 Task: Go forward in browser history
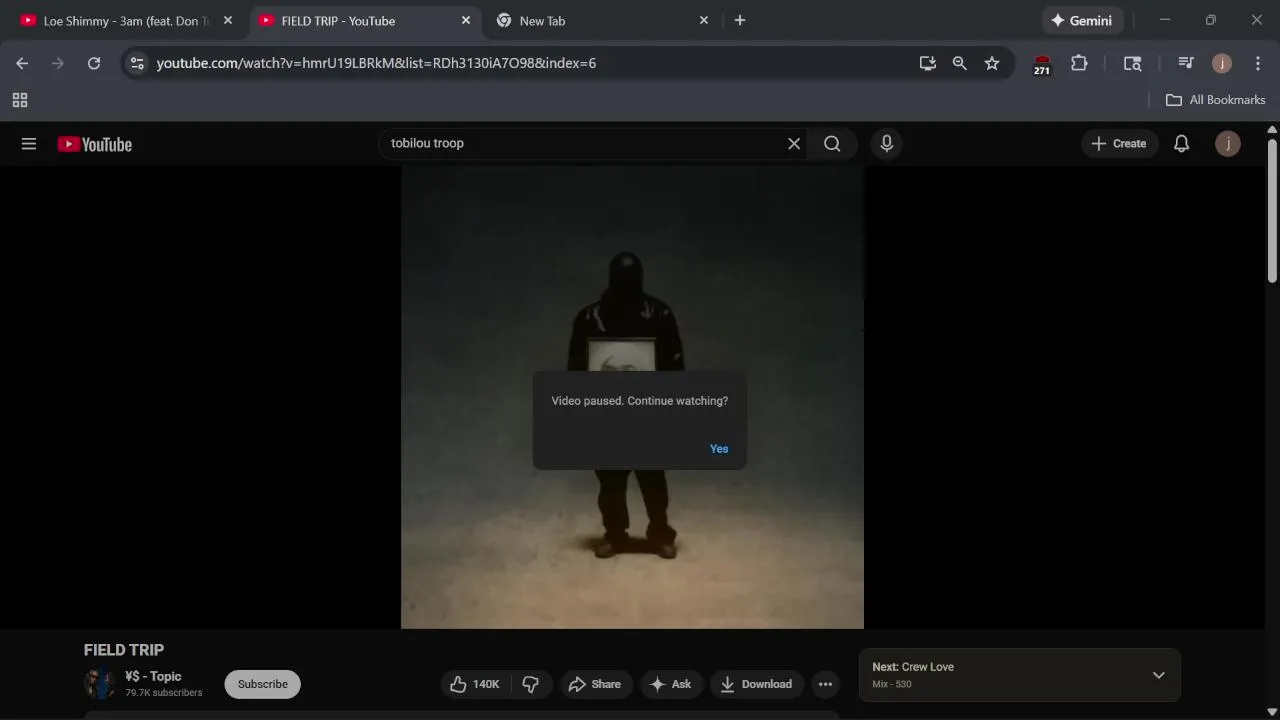click(x=58, y=63)
